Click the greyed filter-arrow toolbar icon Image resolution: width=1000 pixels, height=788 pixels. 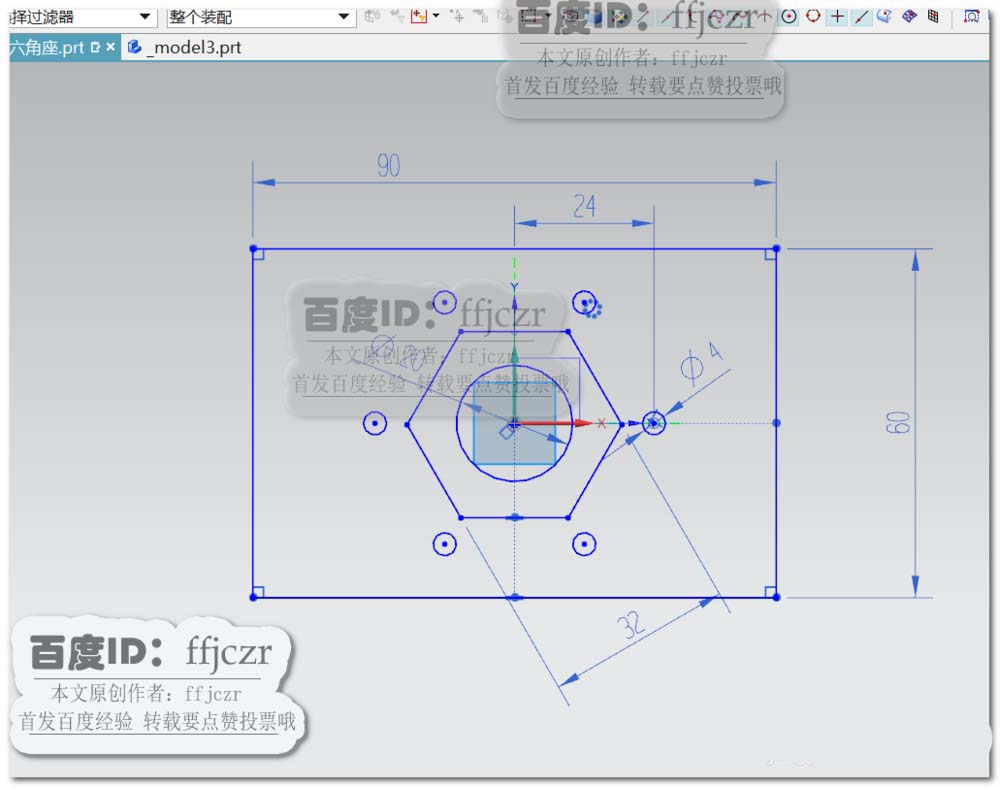(397, 16)
